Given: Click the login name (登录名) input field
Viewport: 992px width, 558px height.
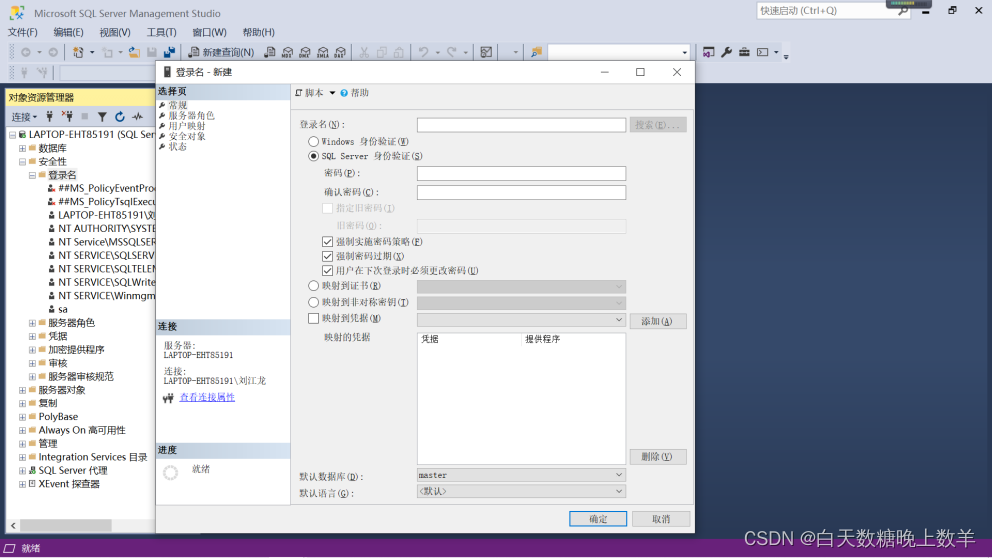Looking at the screenshot, I should click(521, 125).
